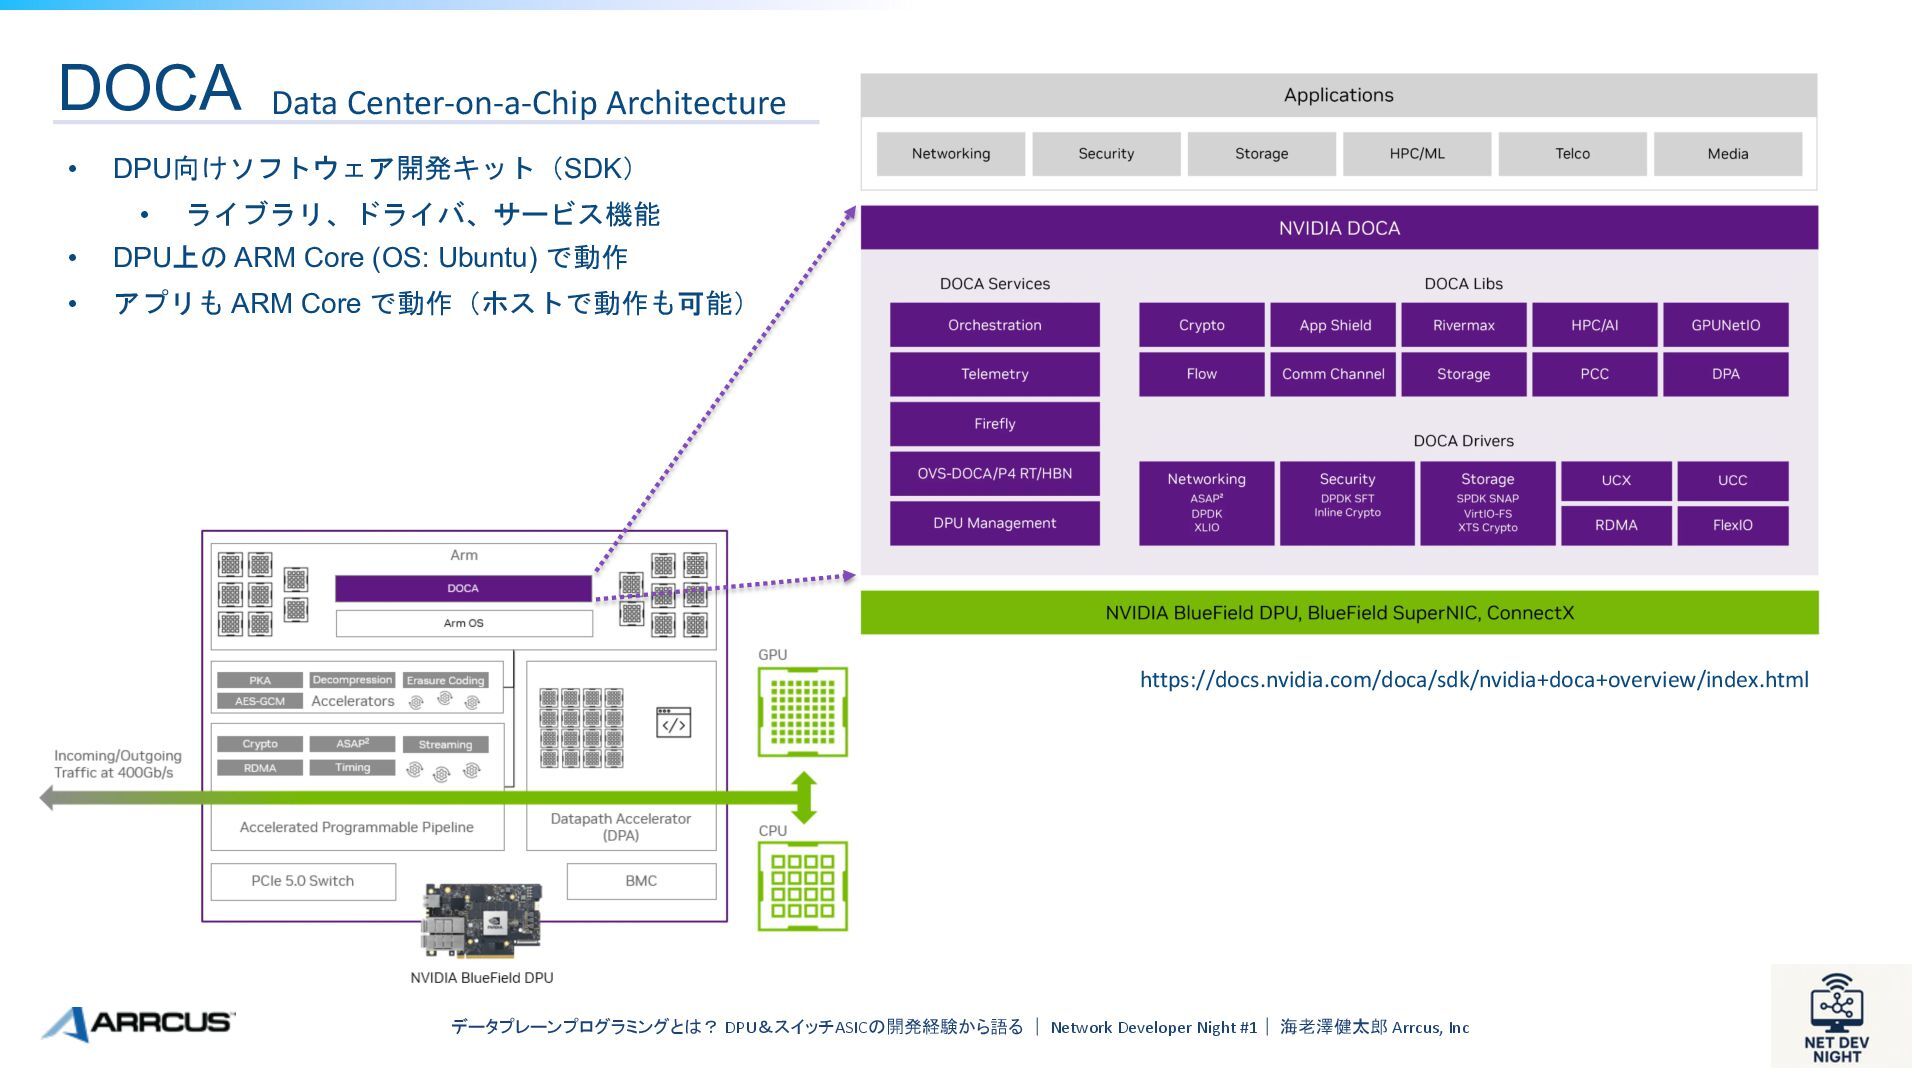Click the grey traffic arrowhead
This screenshot has height=1080, width=1920.
[x=47, y=797]
